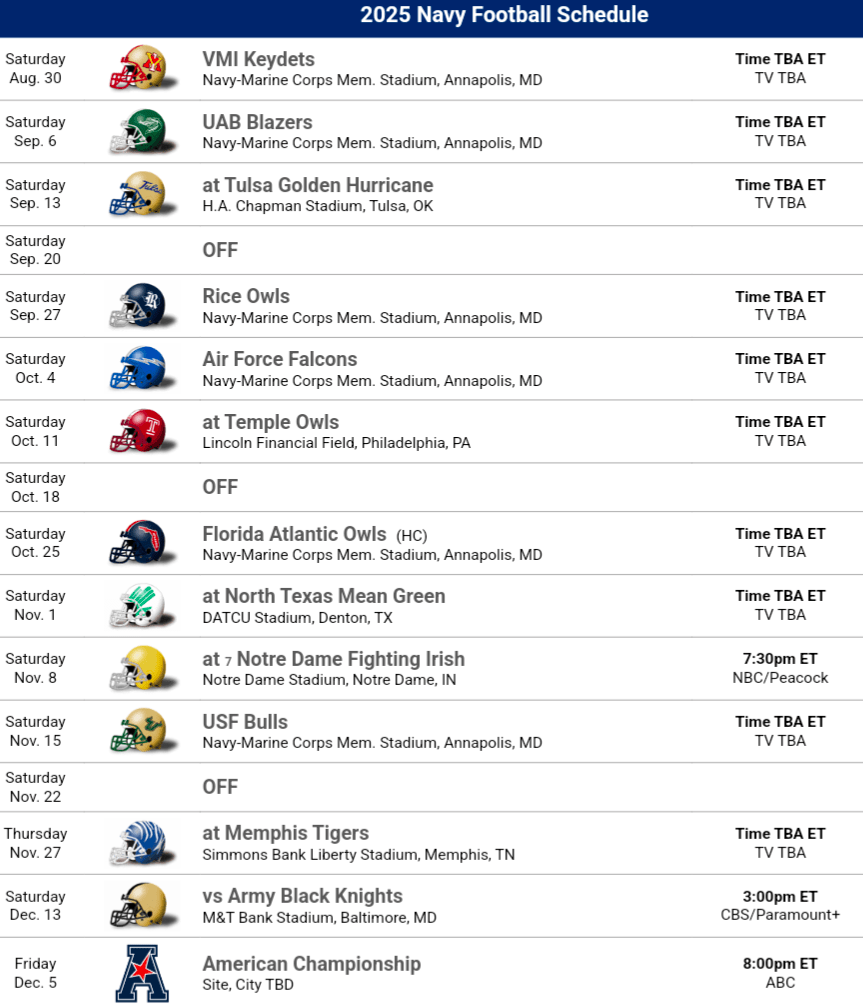Open the American Championship link
This screenshot has width=863, height=1006.
pos(311,964)
